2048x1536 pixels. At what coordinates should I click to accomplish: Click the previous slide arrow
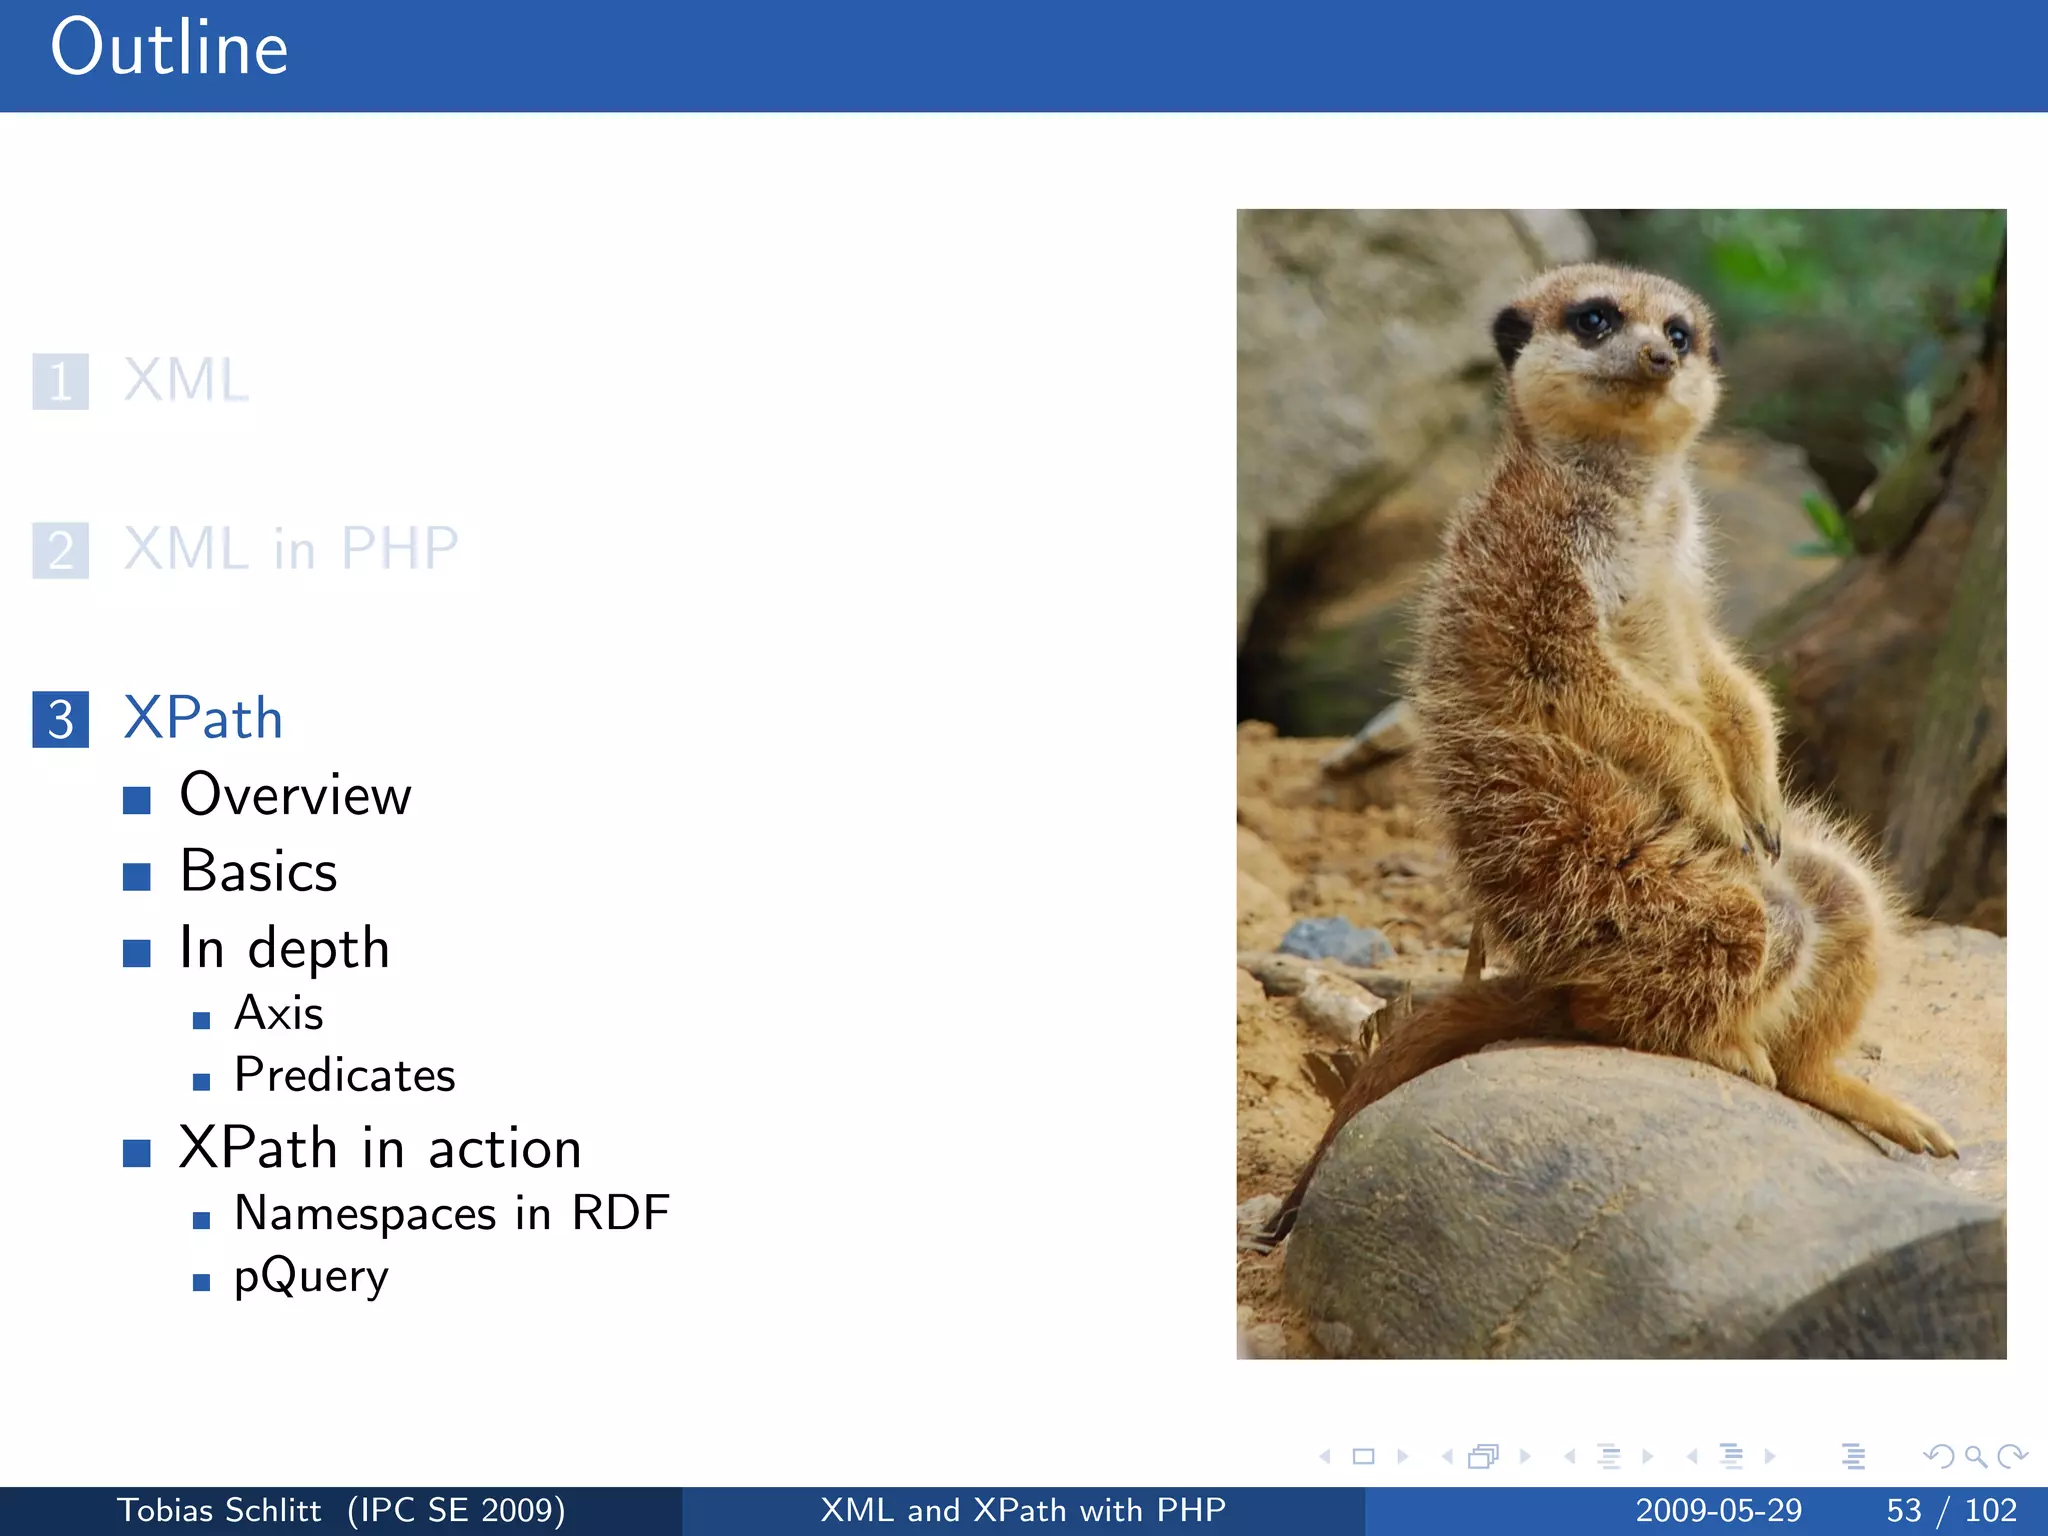(1325, 1457)
